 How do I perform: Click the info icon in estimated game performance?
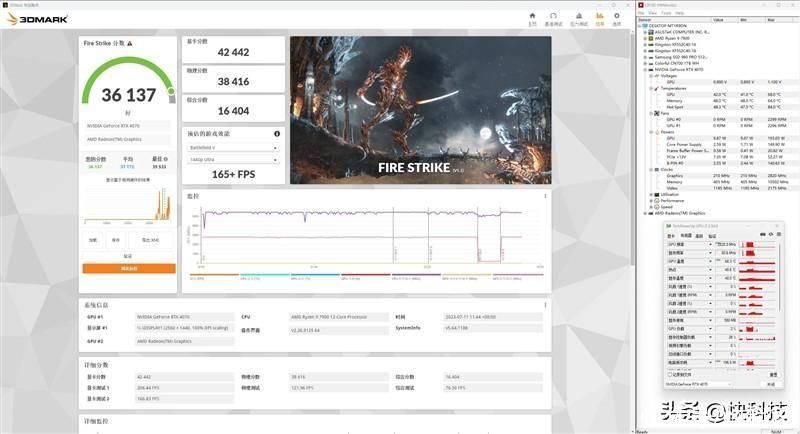277,134
